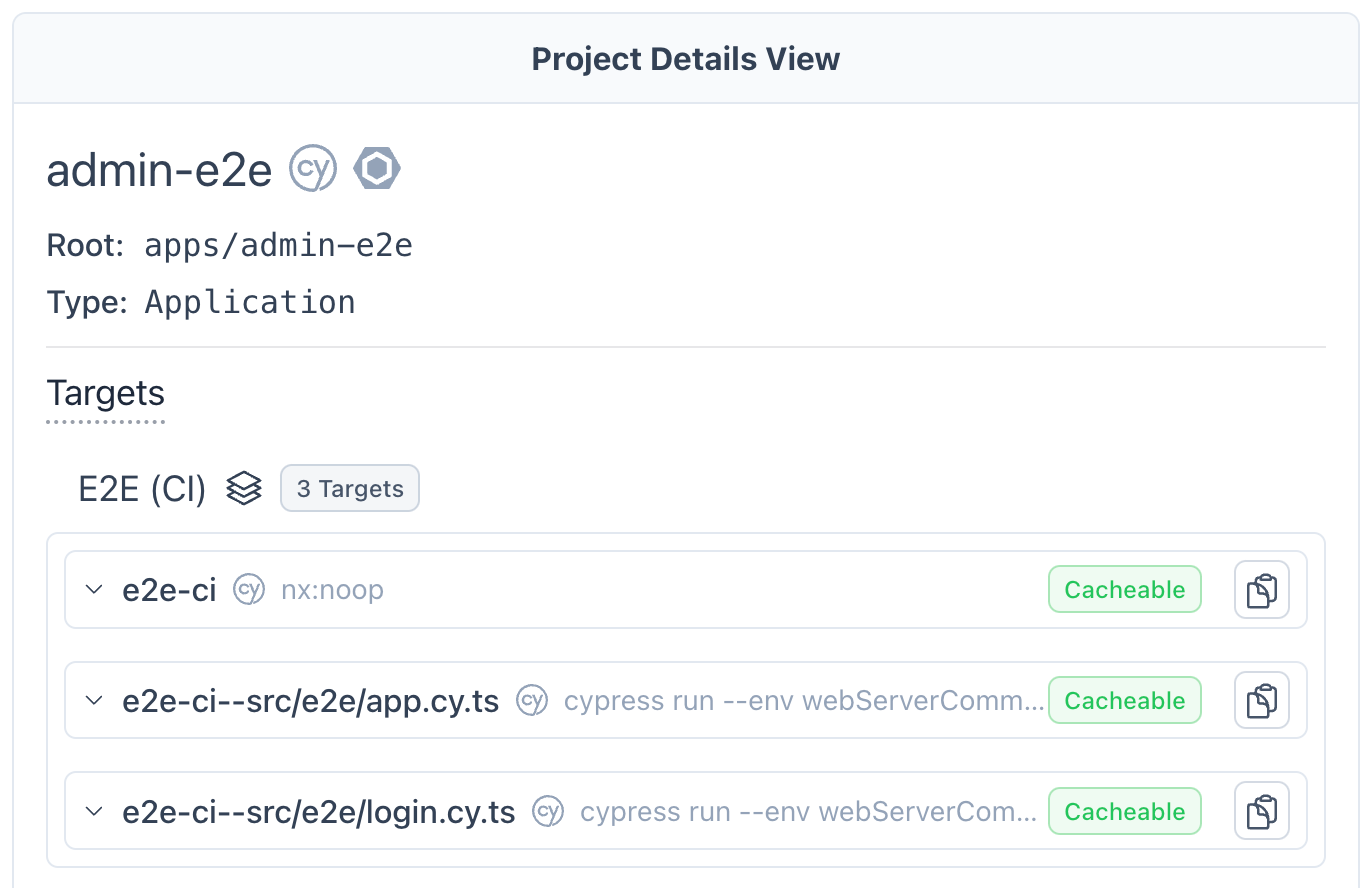Expand the e2e-ci target chevron
Viewport: 1370px width, 888px height.
click(x=94, y=590)
